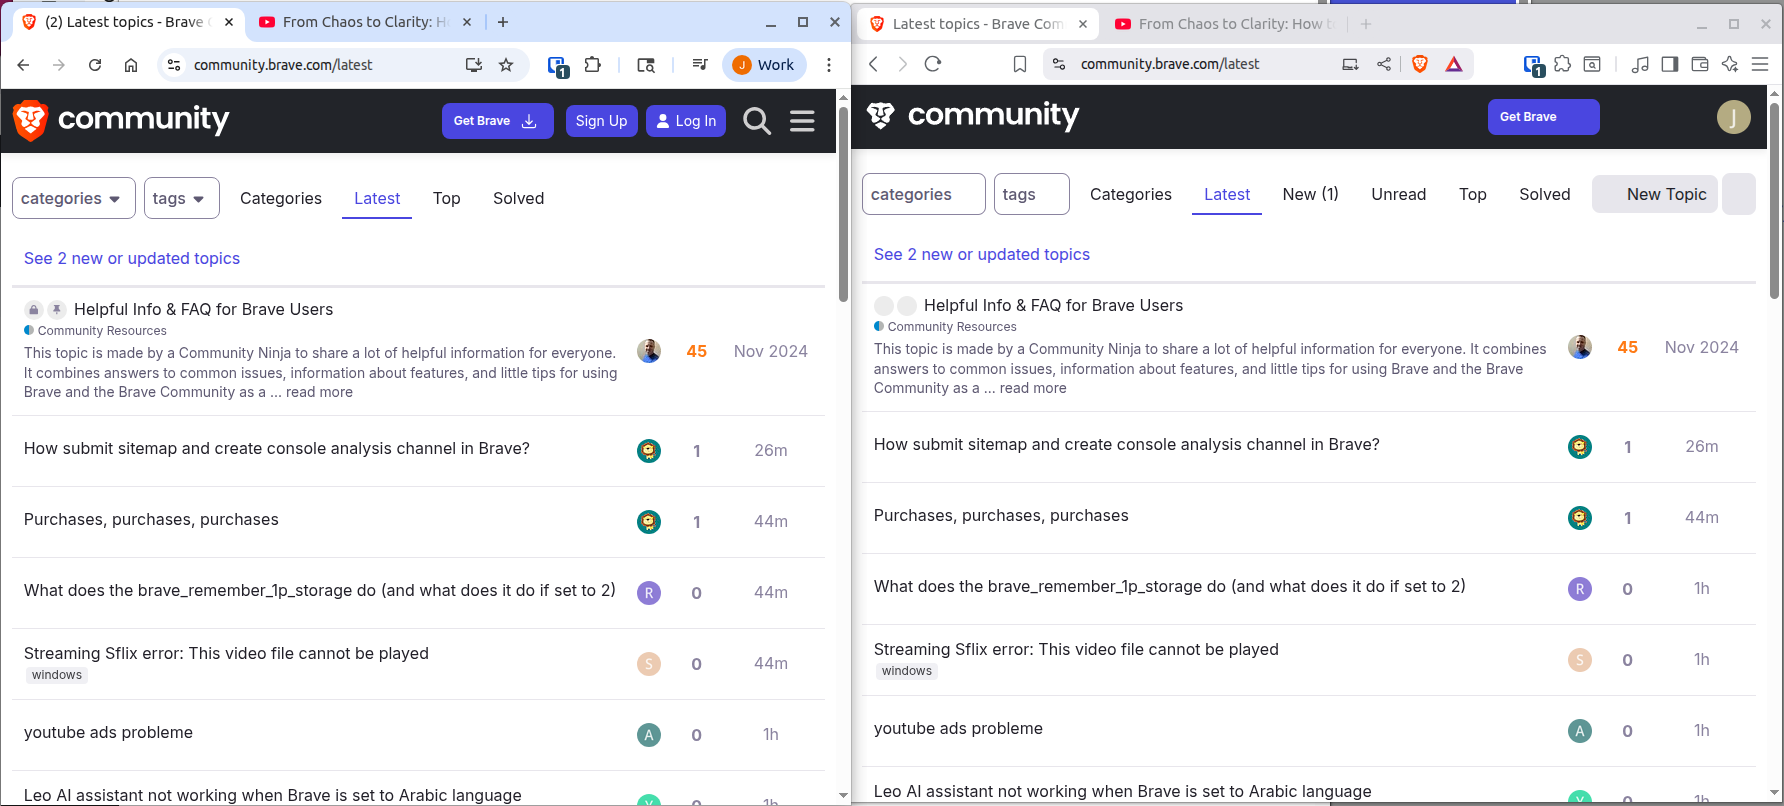Click the Brave address bar URL
Screen dimensions: 1784x806
[1170, 64]
